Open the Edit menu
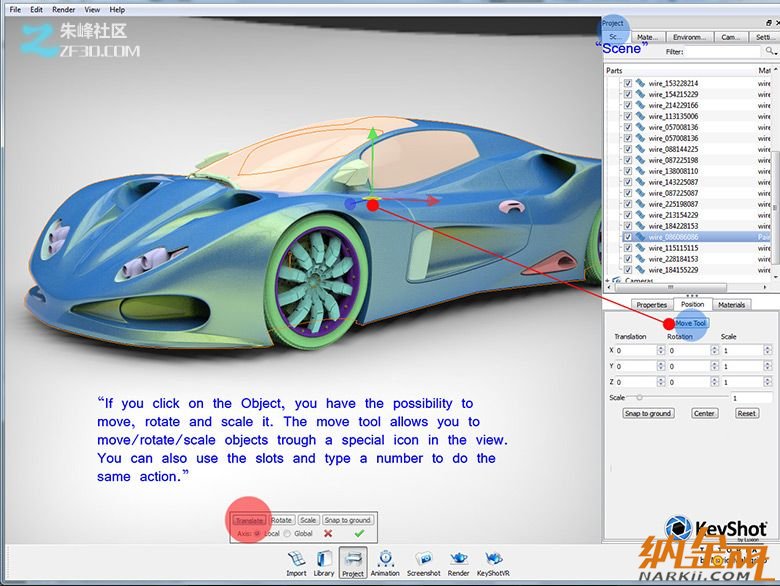 tap(36, 9)
